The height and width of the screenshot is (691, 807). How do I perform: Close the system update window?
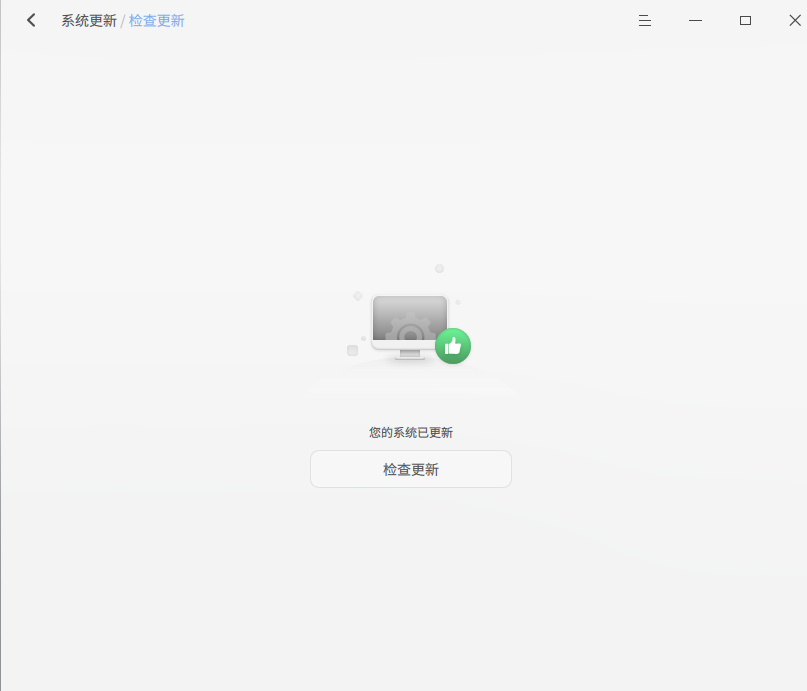coord(795,21)
